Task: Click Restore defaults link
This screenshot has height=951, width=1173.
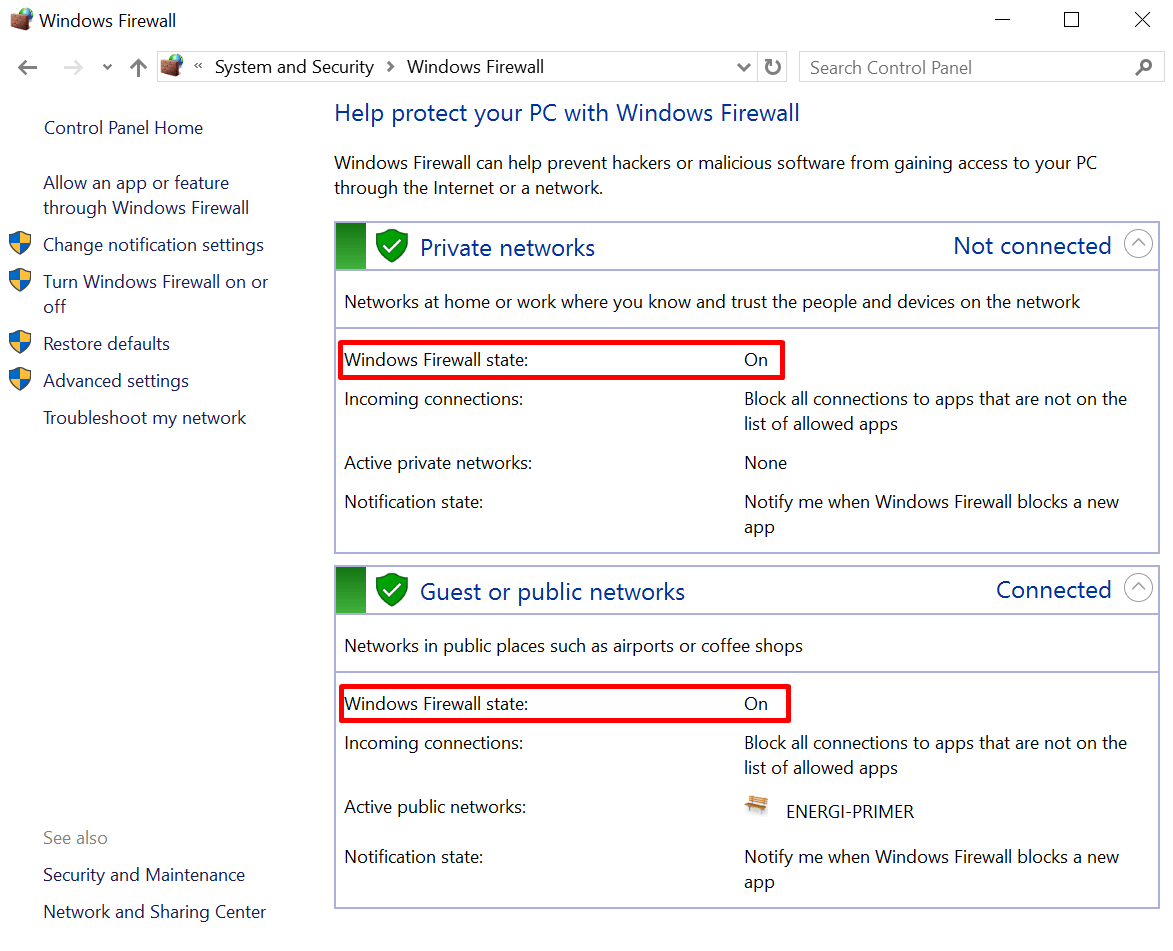Action: pos(106,343)
